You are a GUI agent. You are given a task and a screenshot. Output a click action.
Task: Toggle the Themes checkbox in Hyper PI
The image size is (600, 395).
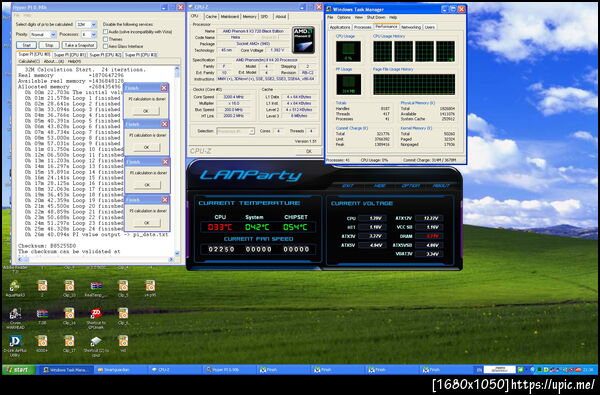coord(106,39)
